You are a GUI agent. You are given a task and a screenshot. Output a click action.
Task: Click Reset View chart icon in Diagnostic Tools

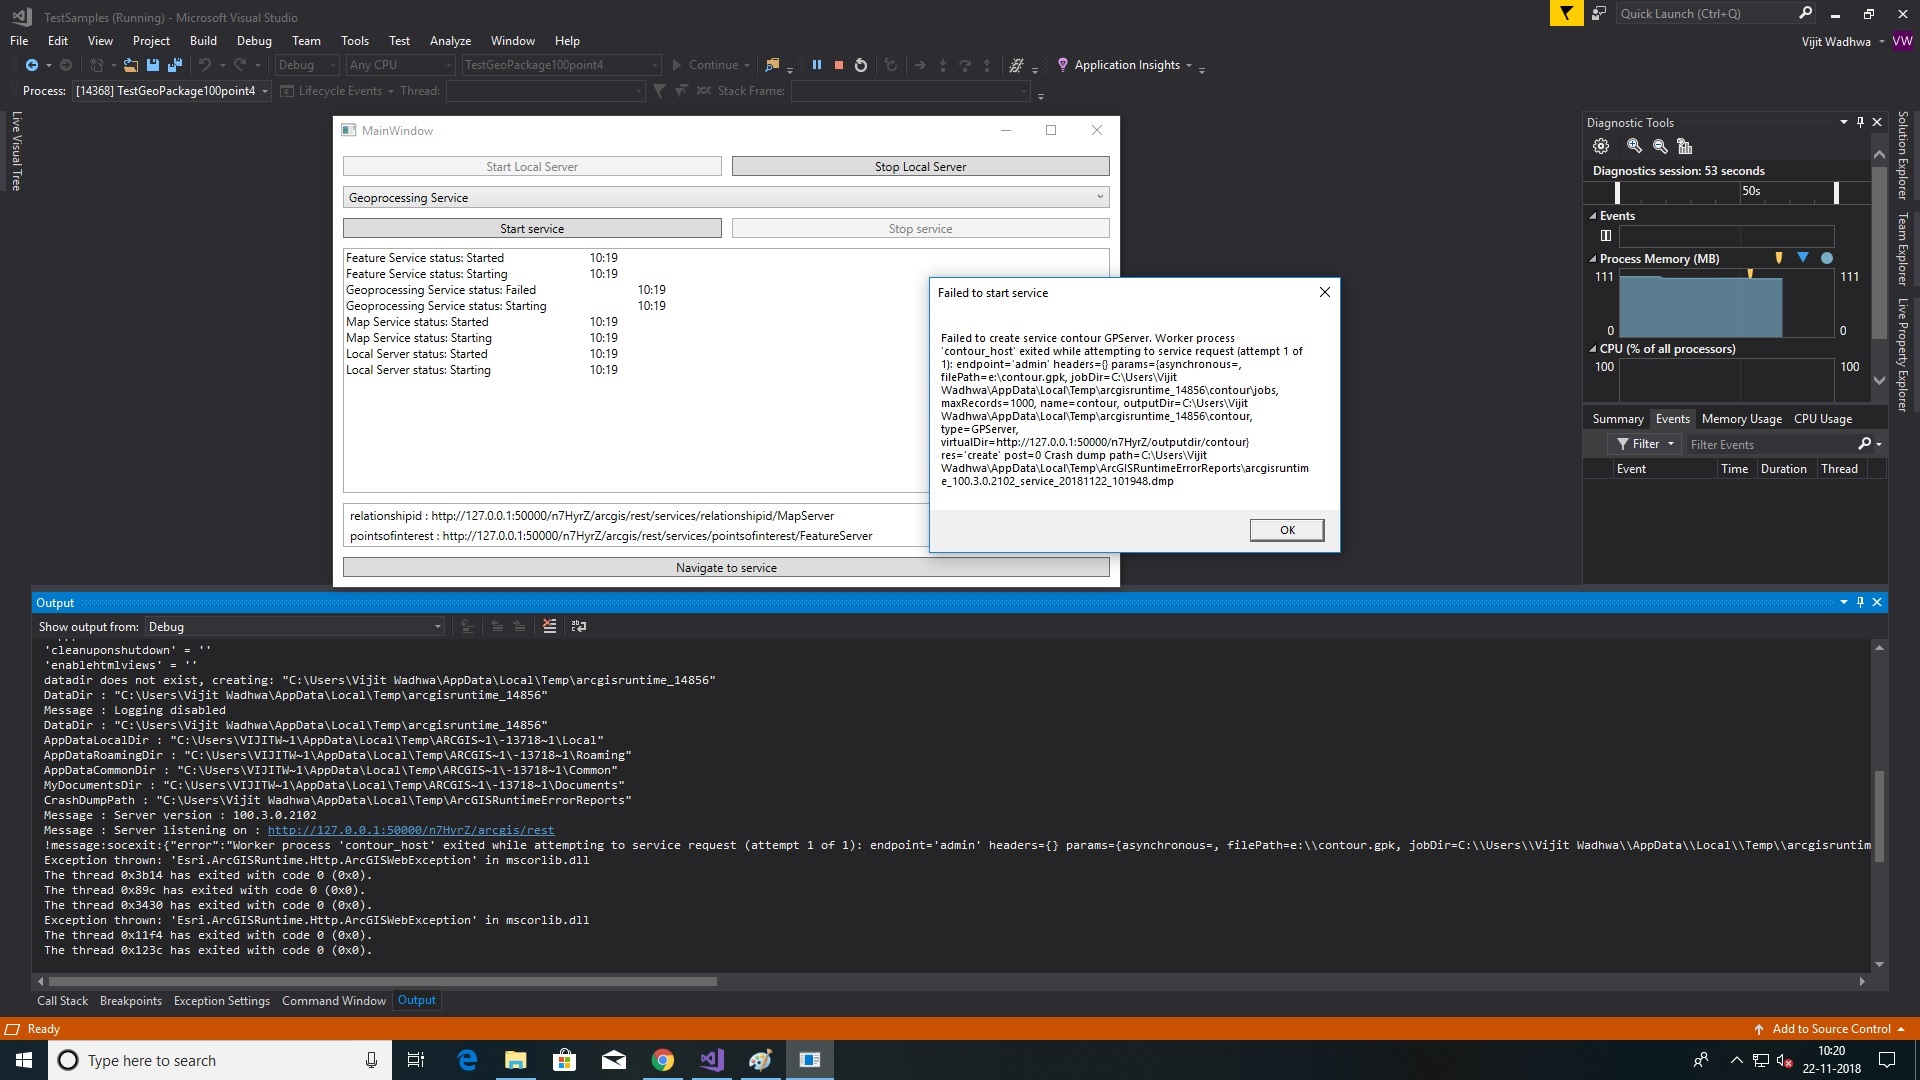point(1685,146)
